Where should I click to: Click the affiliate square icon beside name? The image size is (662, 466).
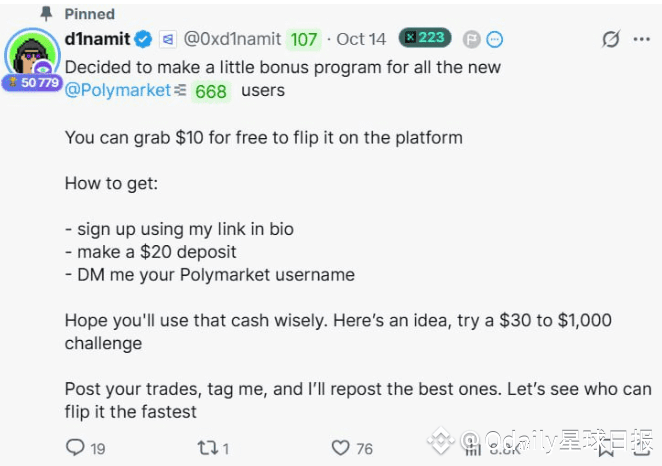168,40
